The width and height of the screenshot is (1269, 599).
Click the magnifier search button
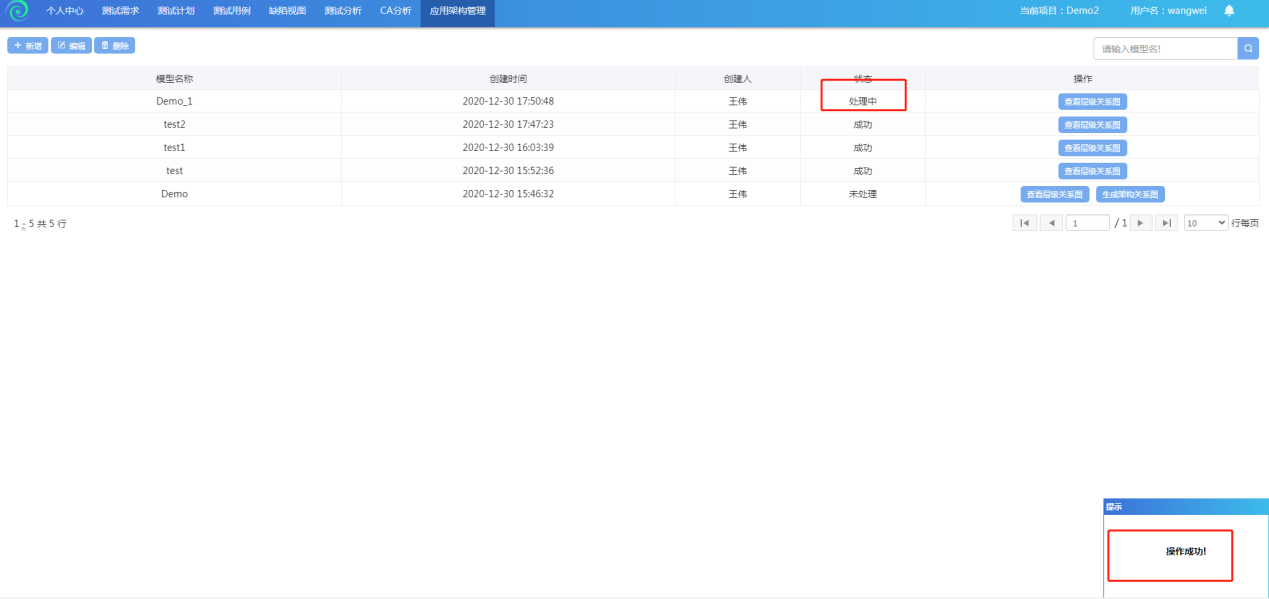click(x=1248, y=48)
